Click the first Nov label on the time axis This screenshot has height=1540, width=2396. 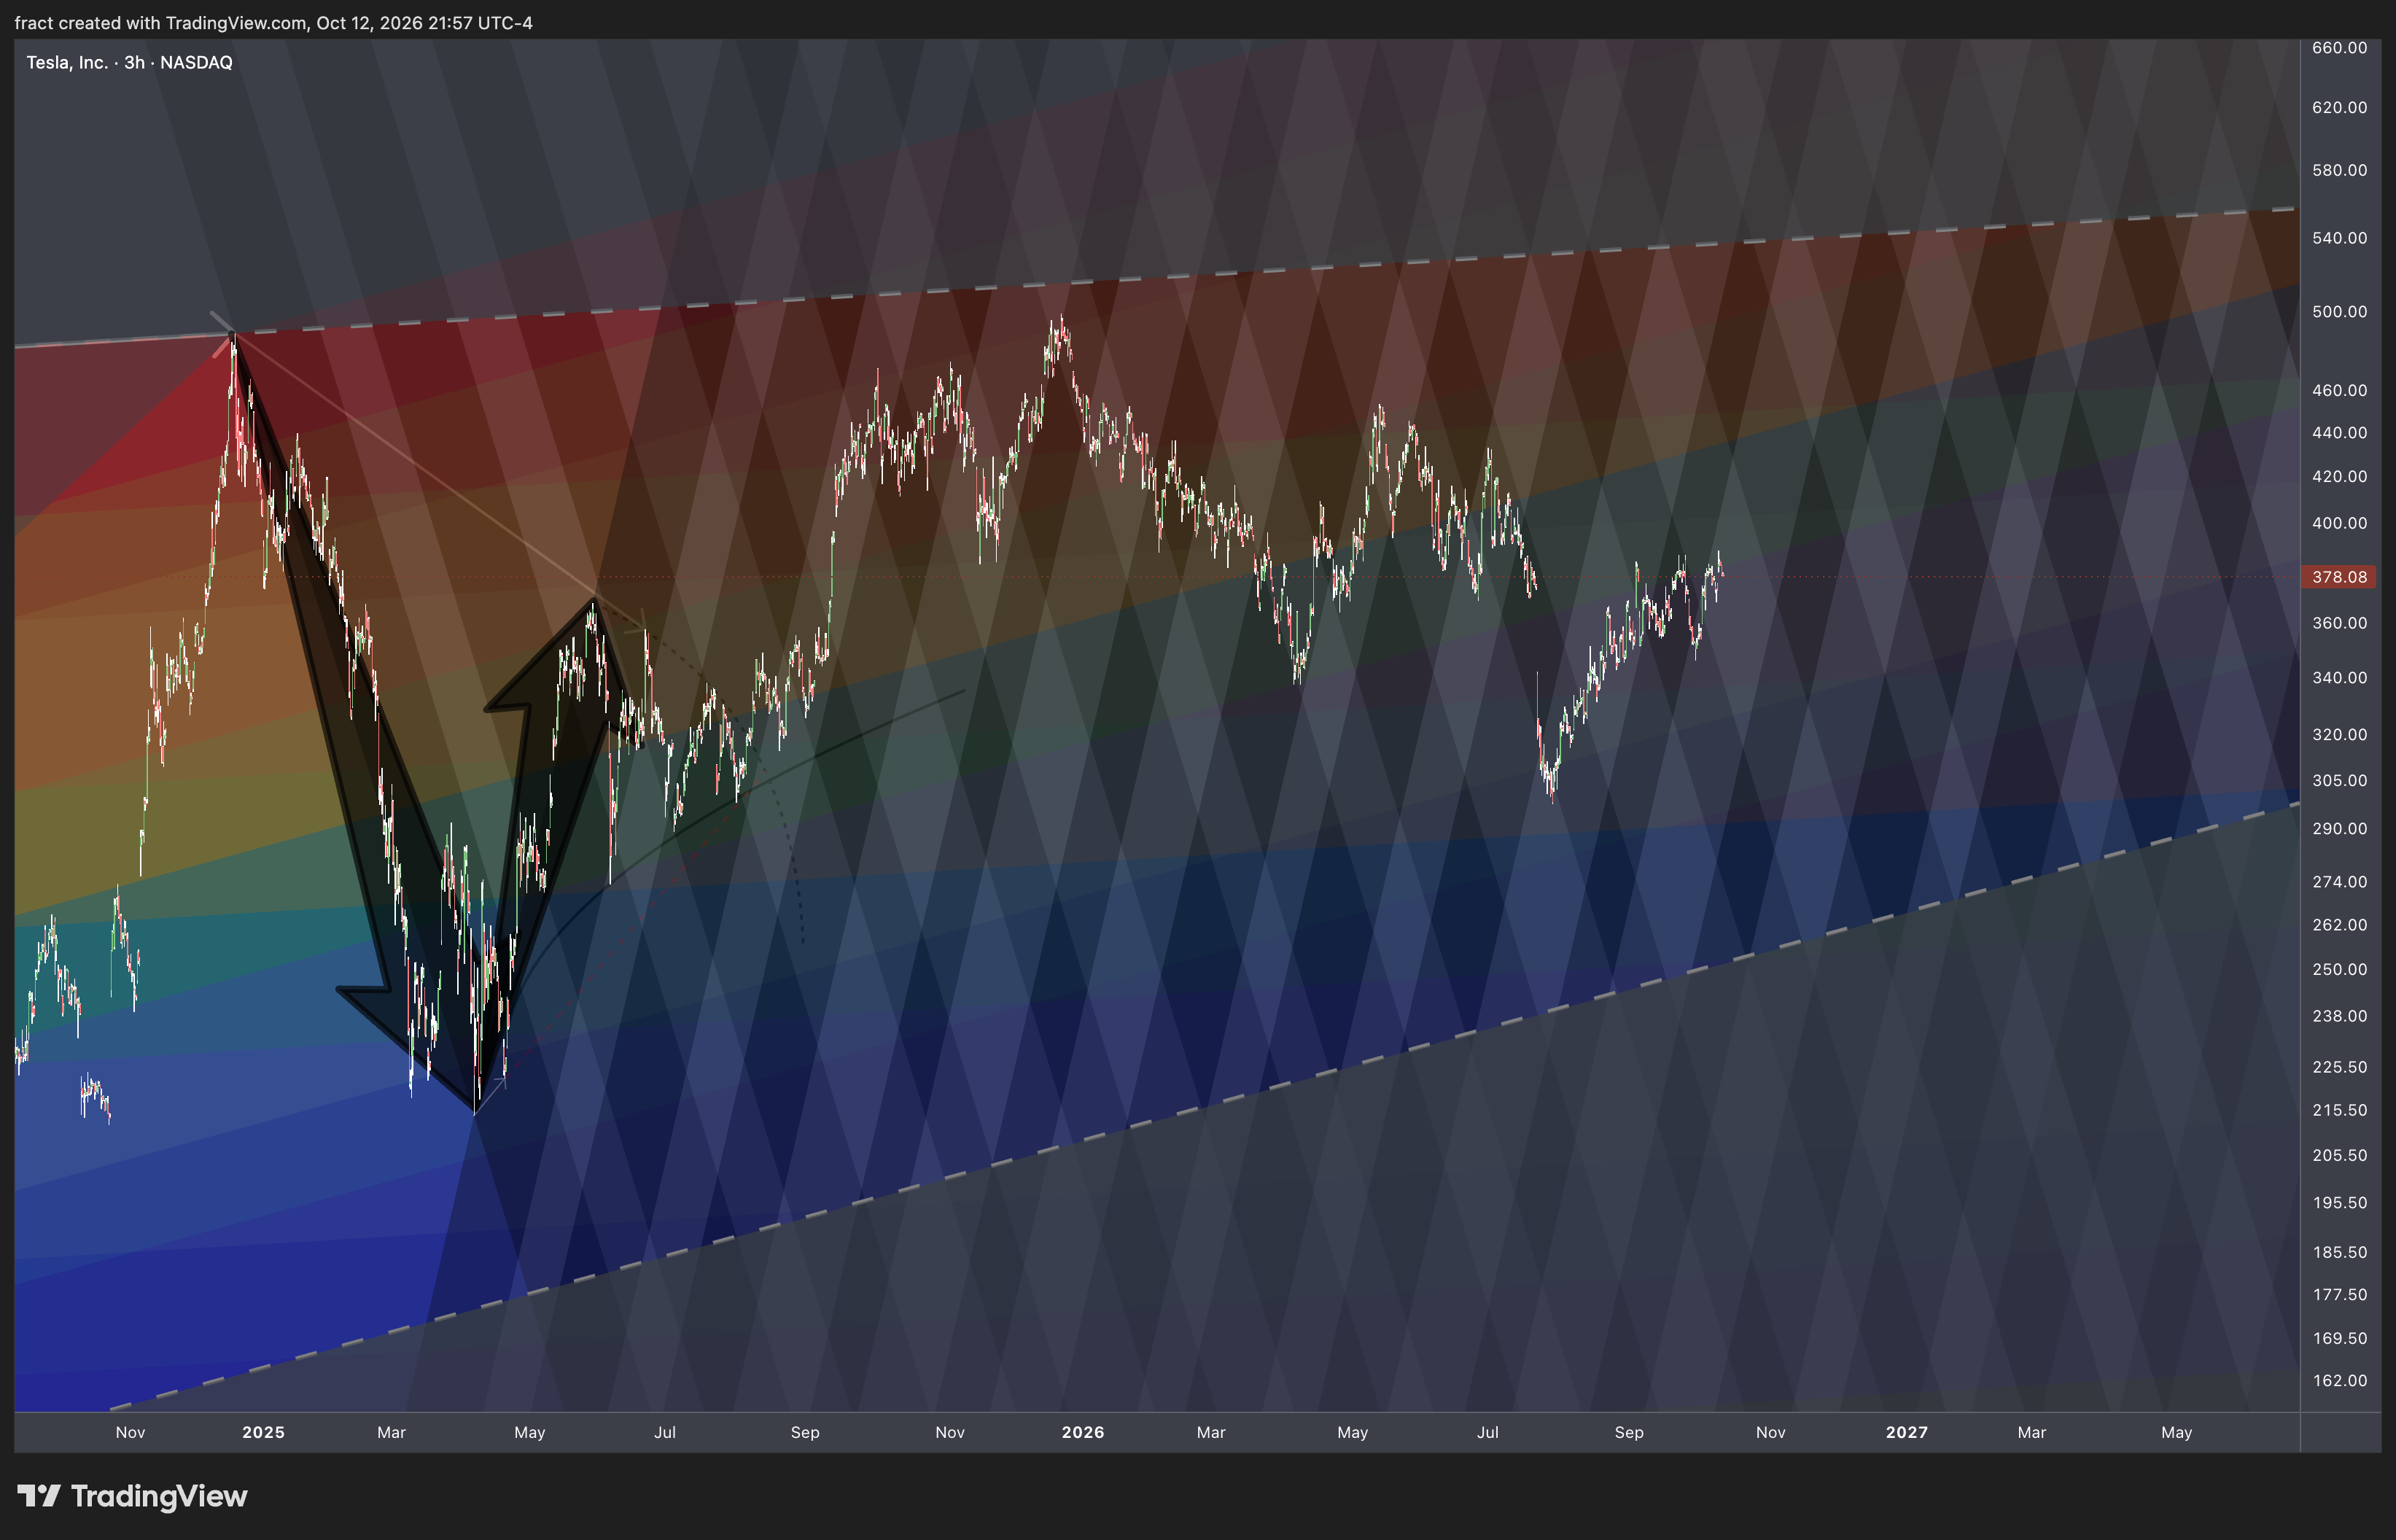pos(130,1432)
